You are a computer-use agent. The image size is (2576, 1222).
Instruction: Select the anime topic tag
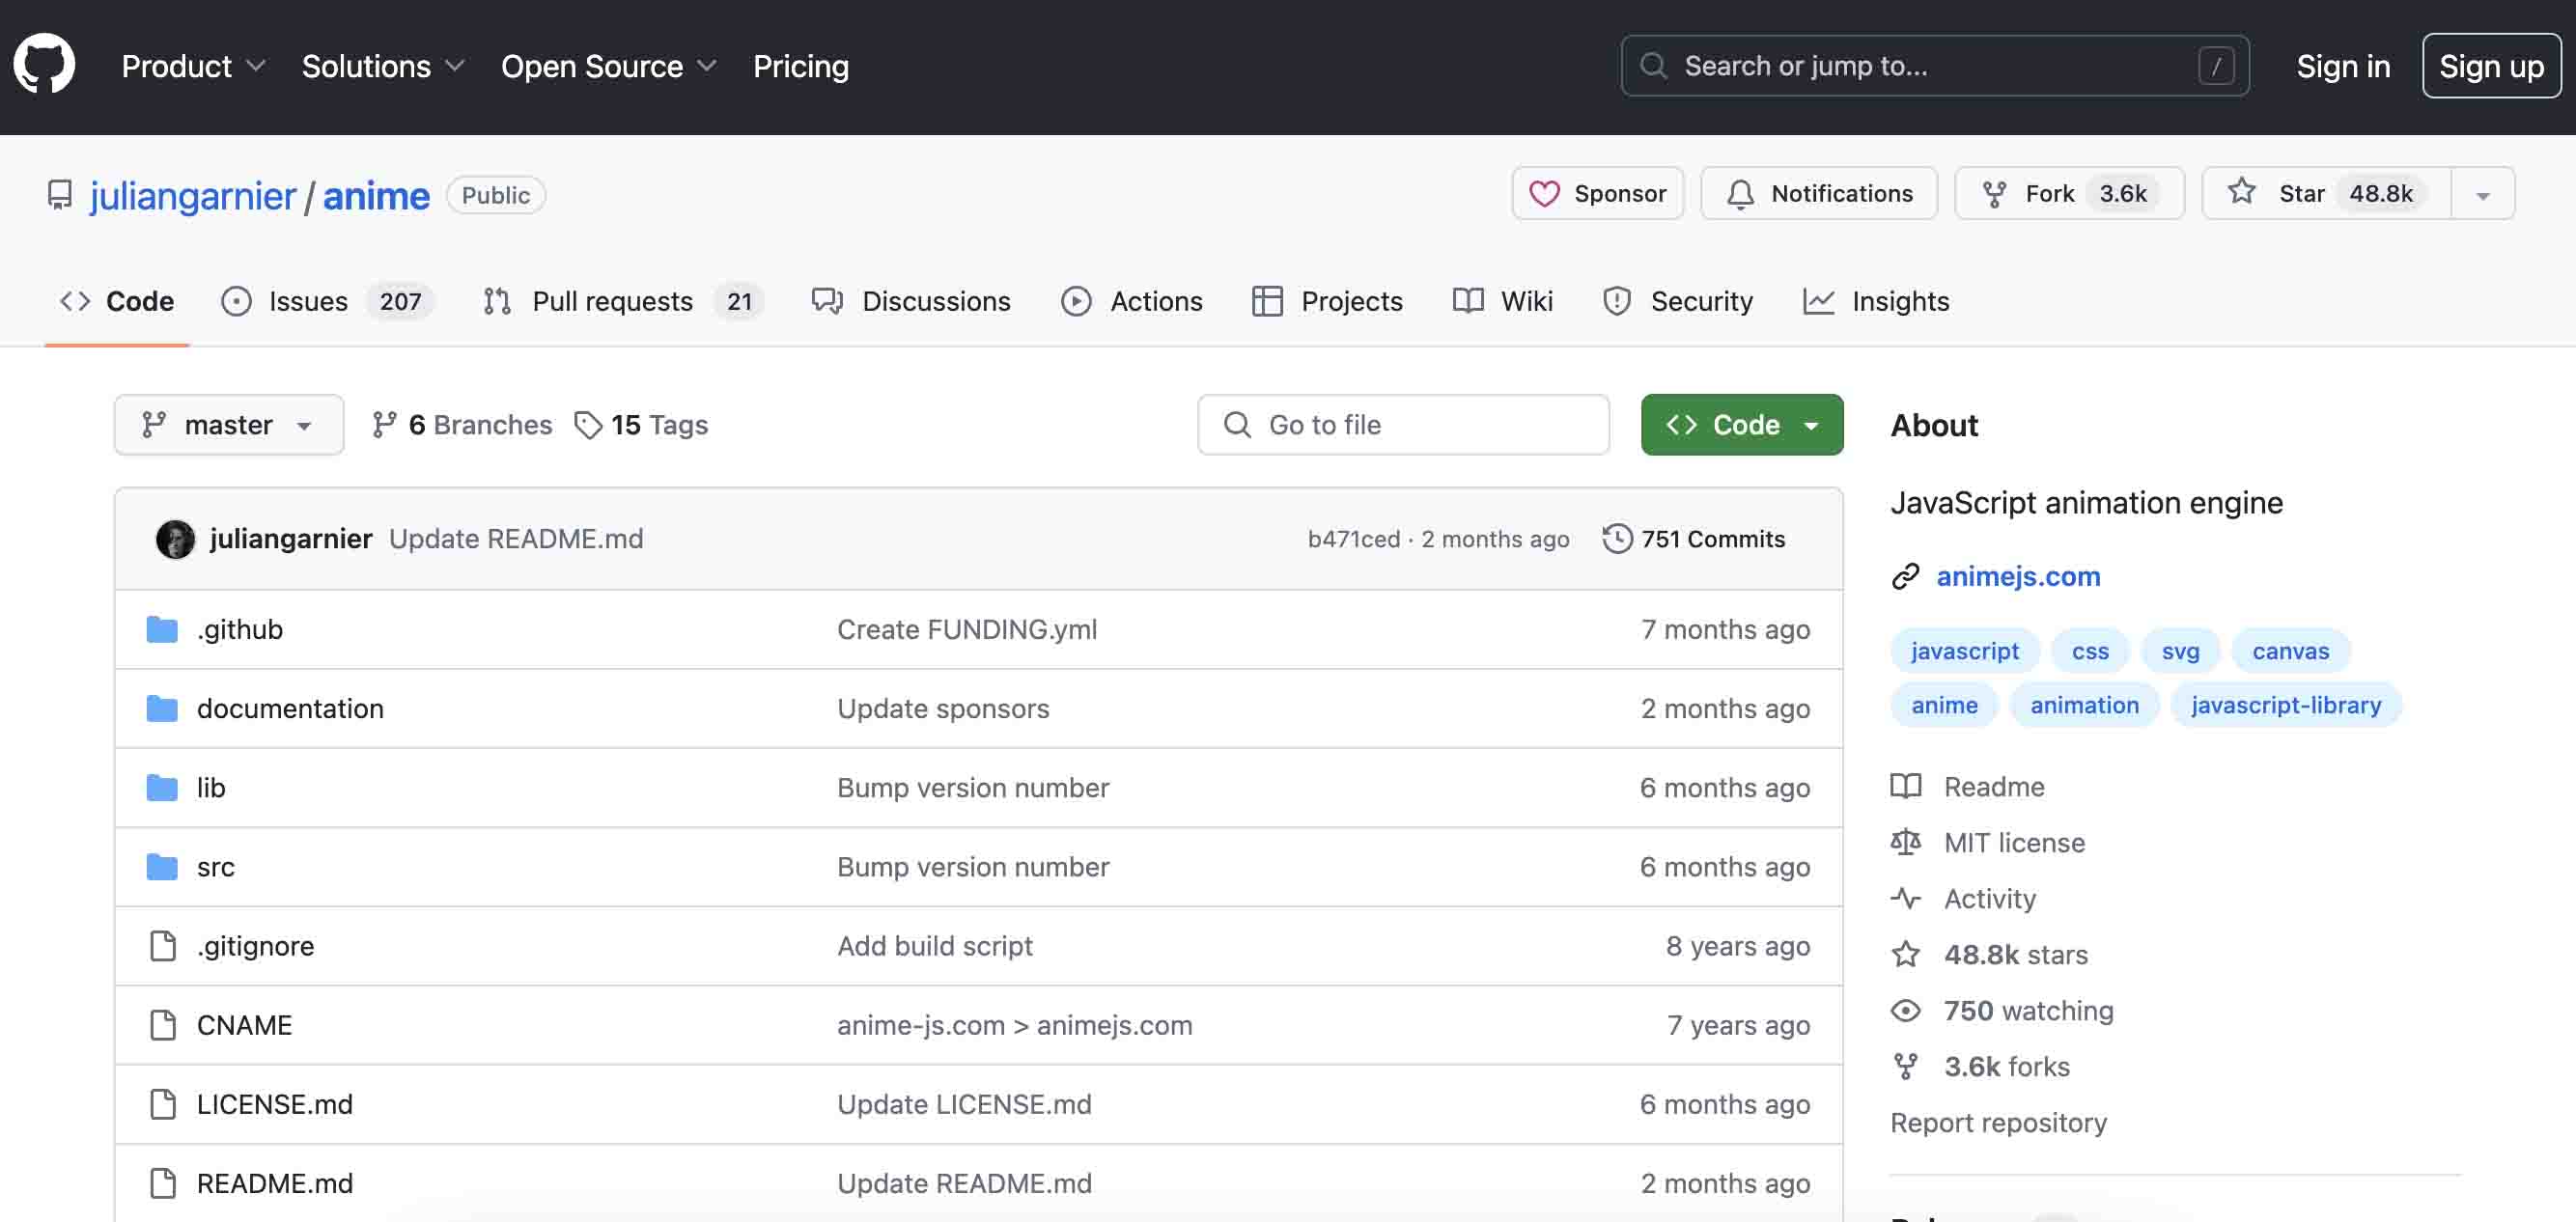point(1944,705)
